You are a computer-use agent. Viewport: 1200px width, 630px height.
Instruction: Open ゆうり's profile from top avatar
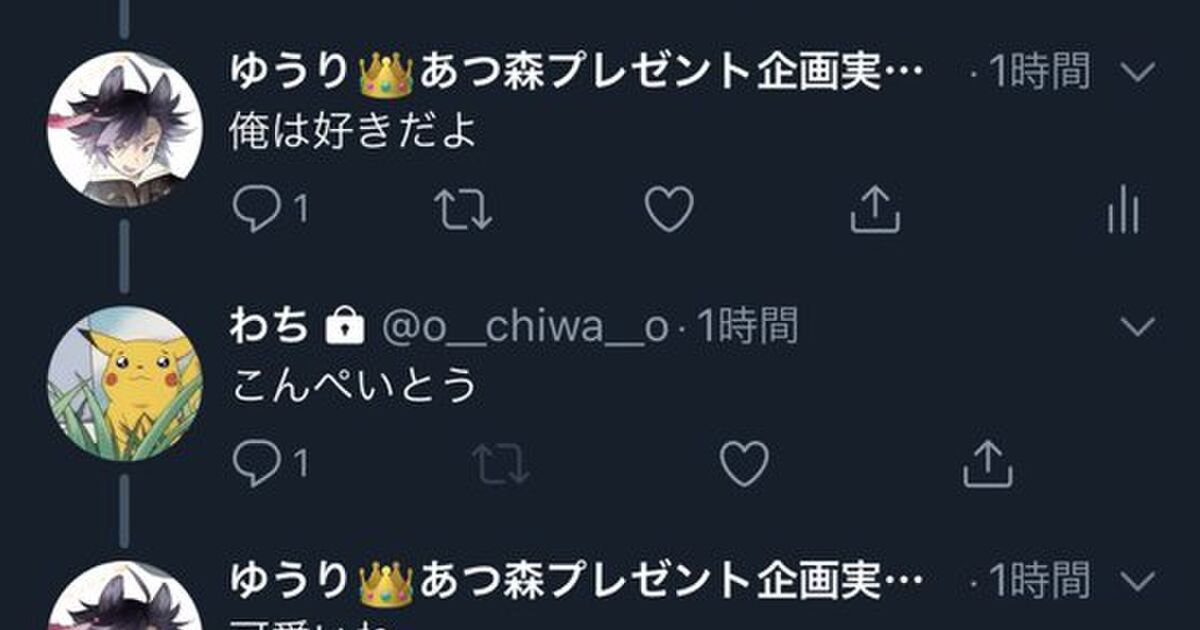(125, 129)
